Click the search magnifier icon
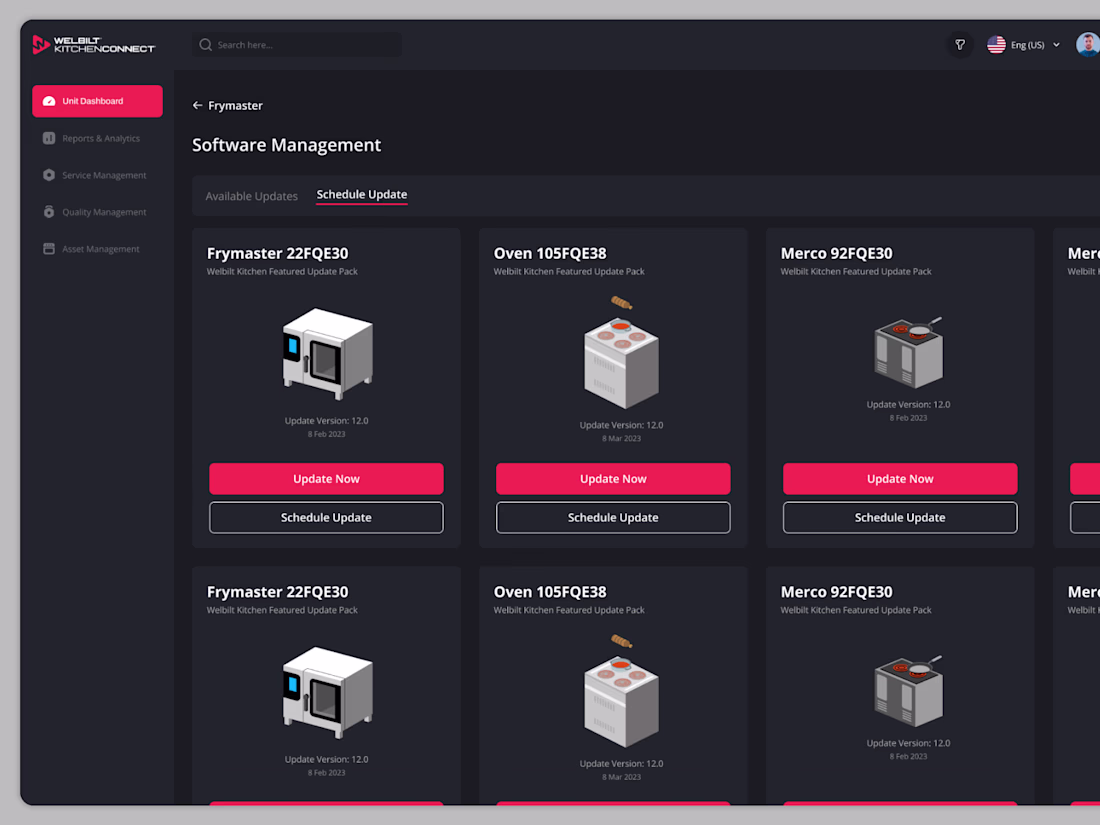1100x825 pixels. click(206, 45)
